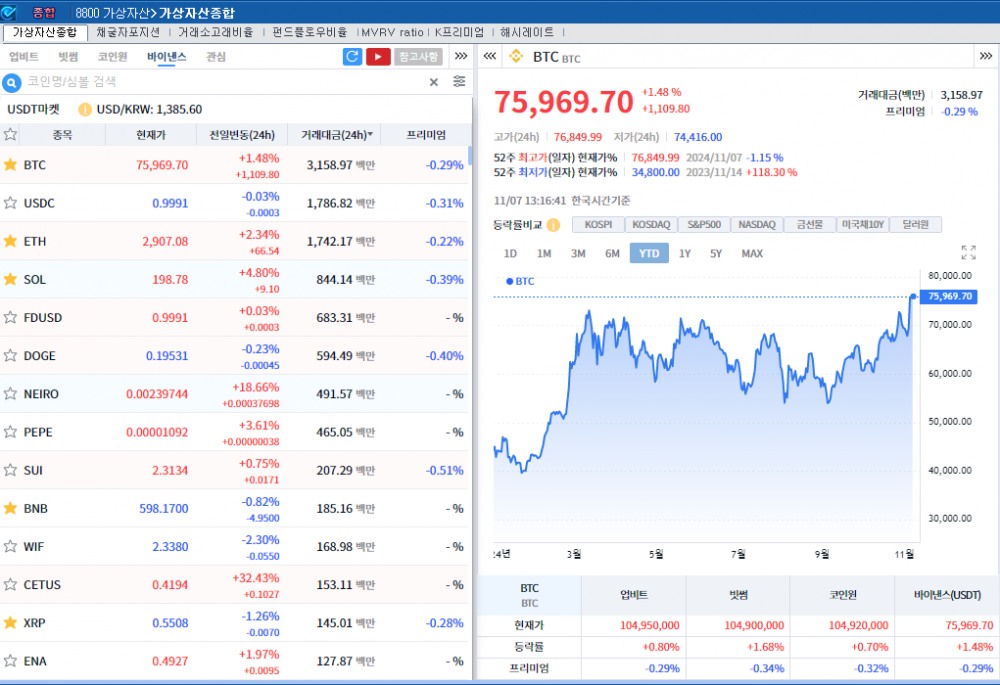Viewport: 1000px width, 685px height.
Task: Open the red YouTube icon in the toolbar
Action: (378, 57)
